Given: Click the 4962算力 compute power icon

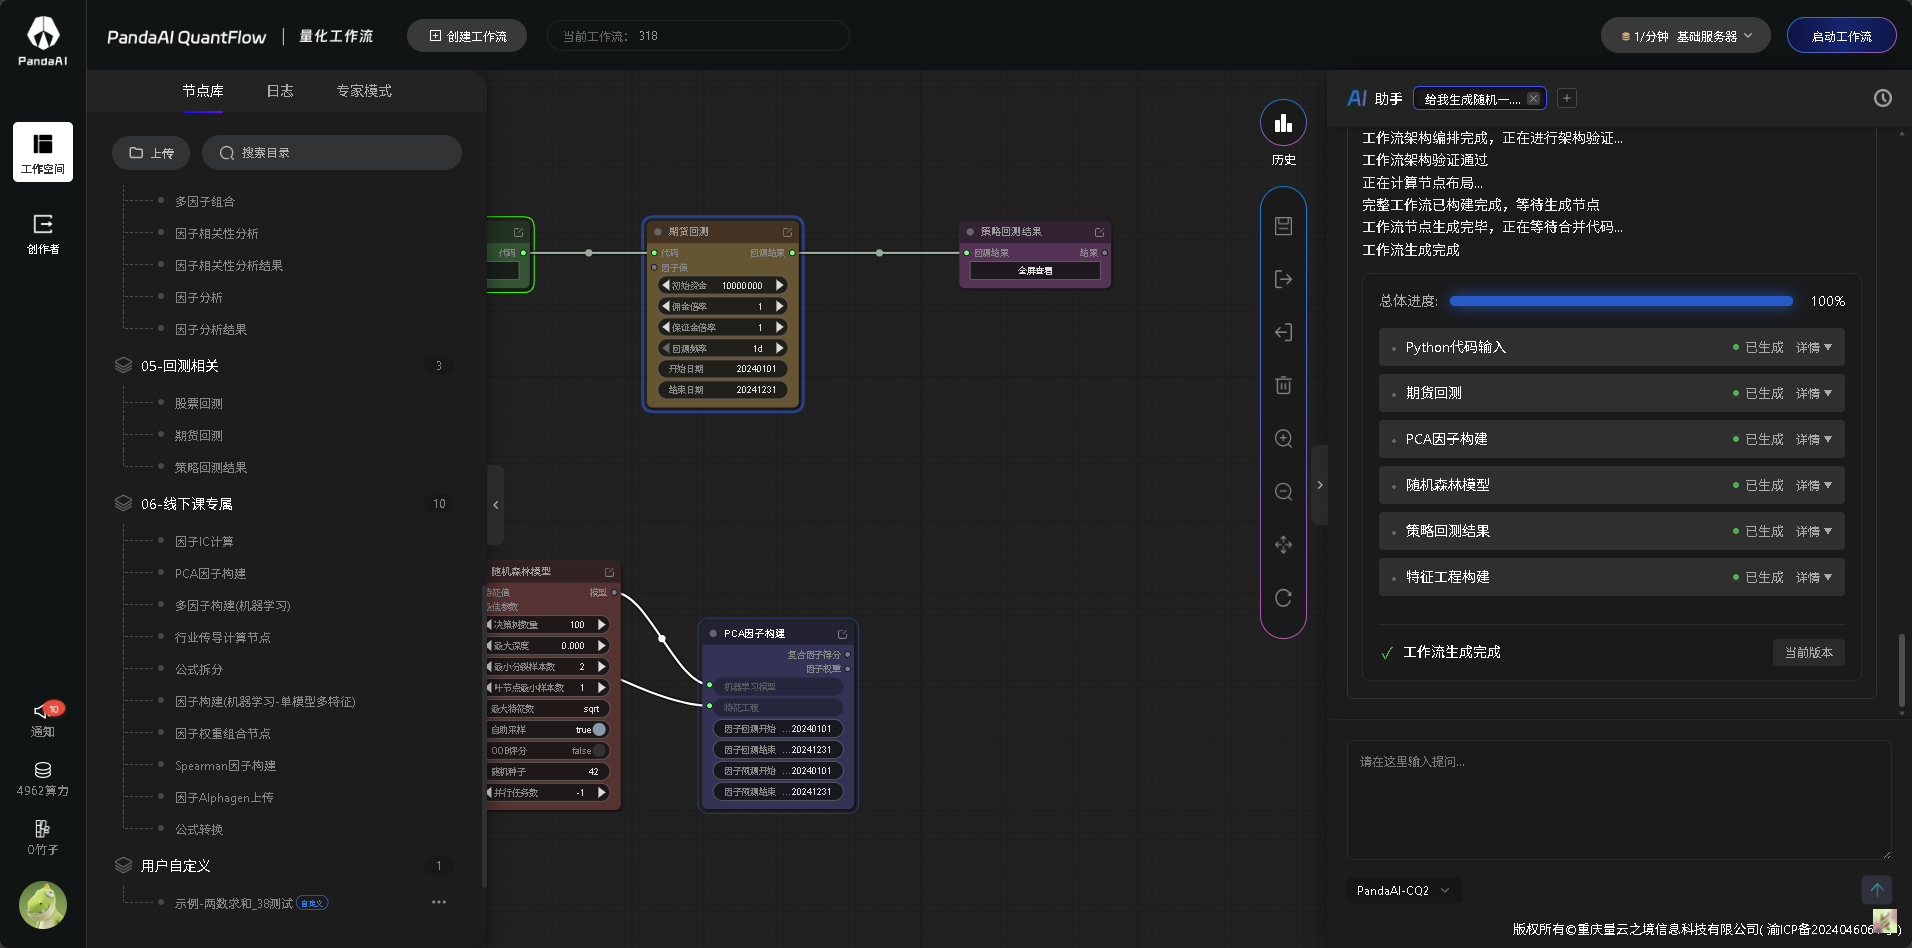Looking at the screenshot, I should (43, 779).
